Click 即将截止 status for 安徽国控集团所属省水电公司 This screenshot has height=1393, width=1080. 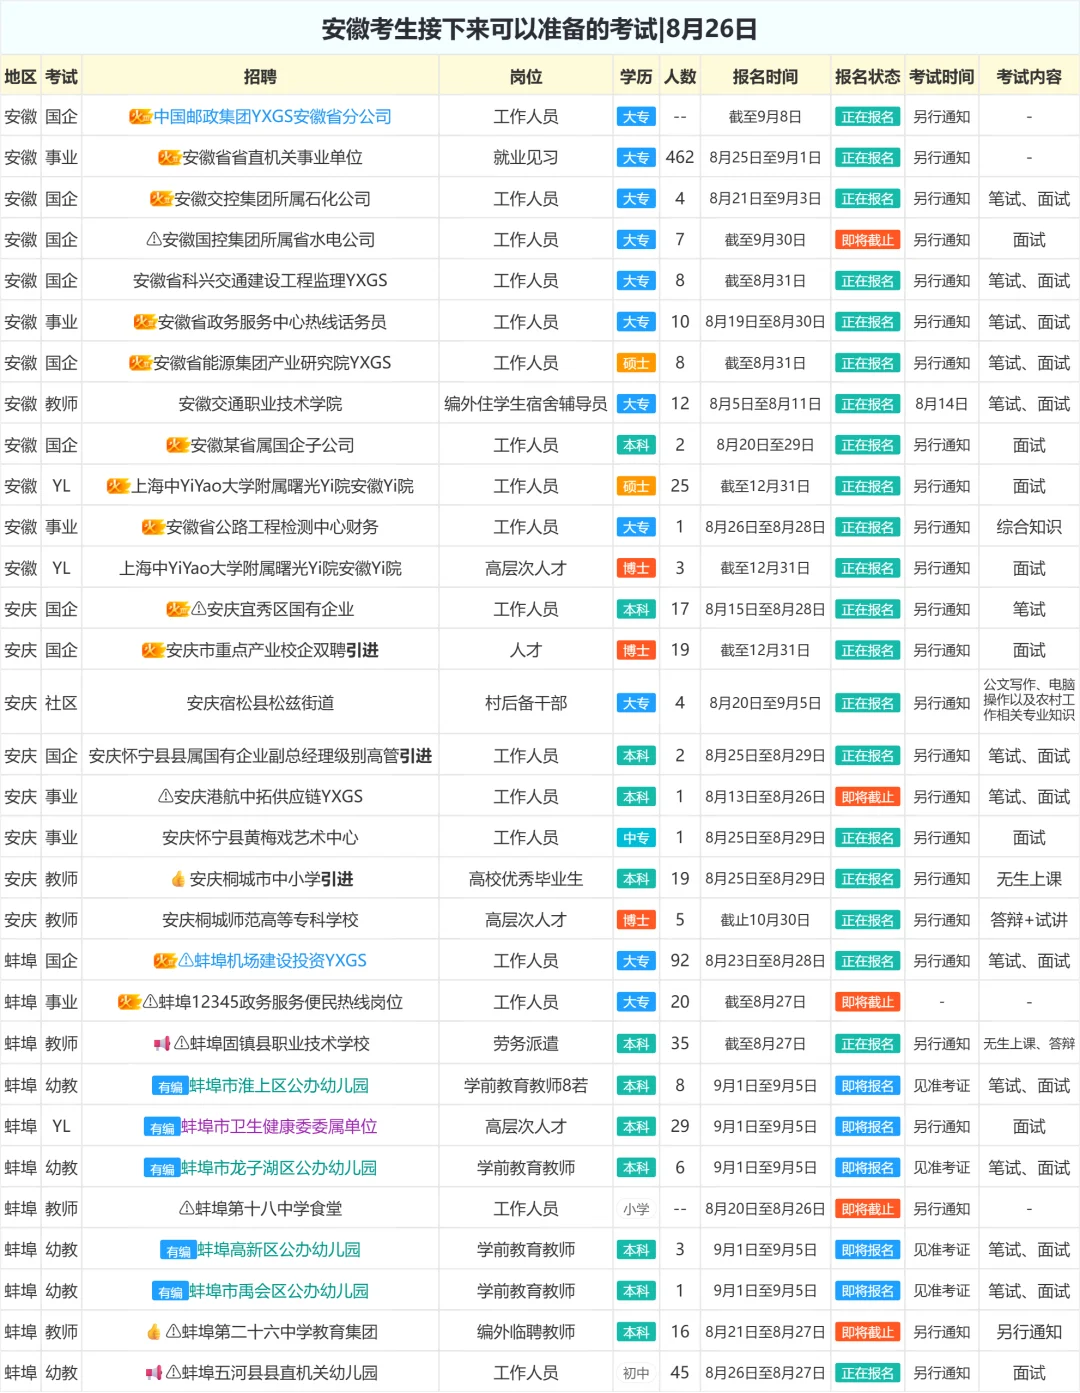click(x=867, y=240)
